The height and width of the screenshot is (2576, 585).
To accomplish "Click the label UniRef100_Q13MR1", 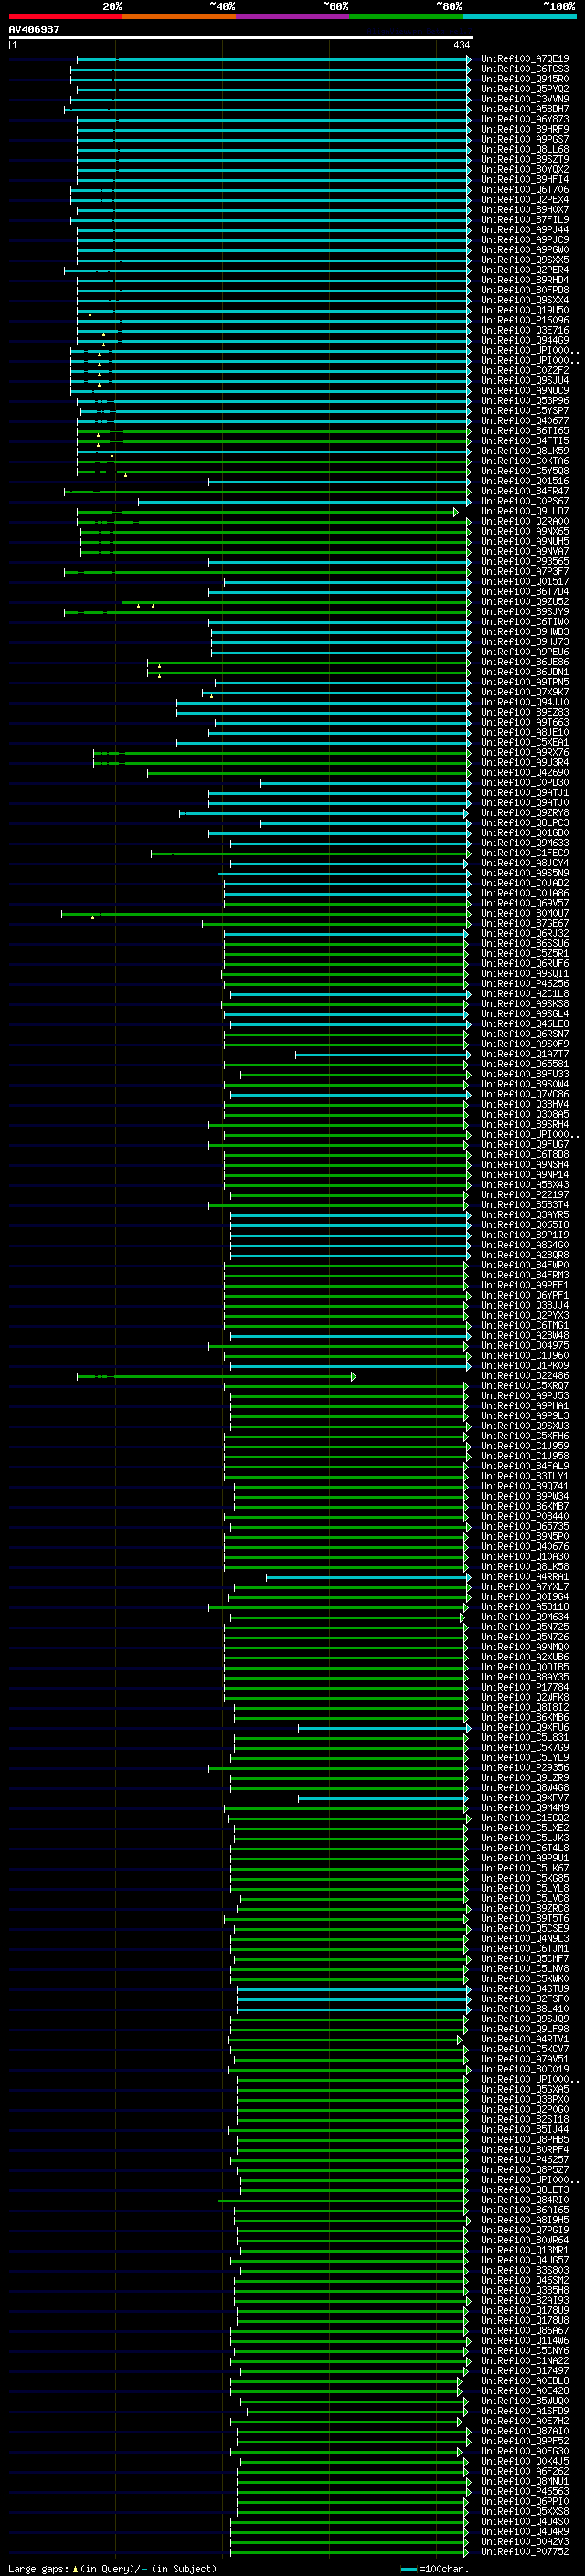I will [524, 2250].
